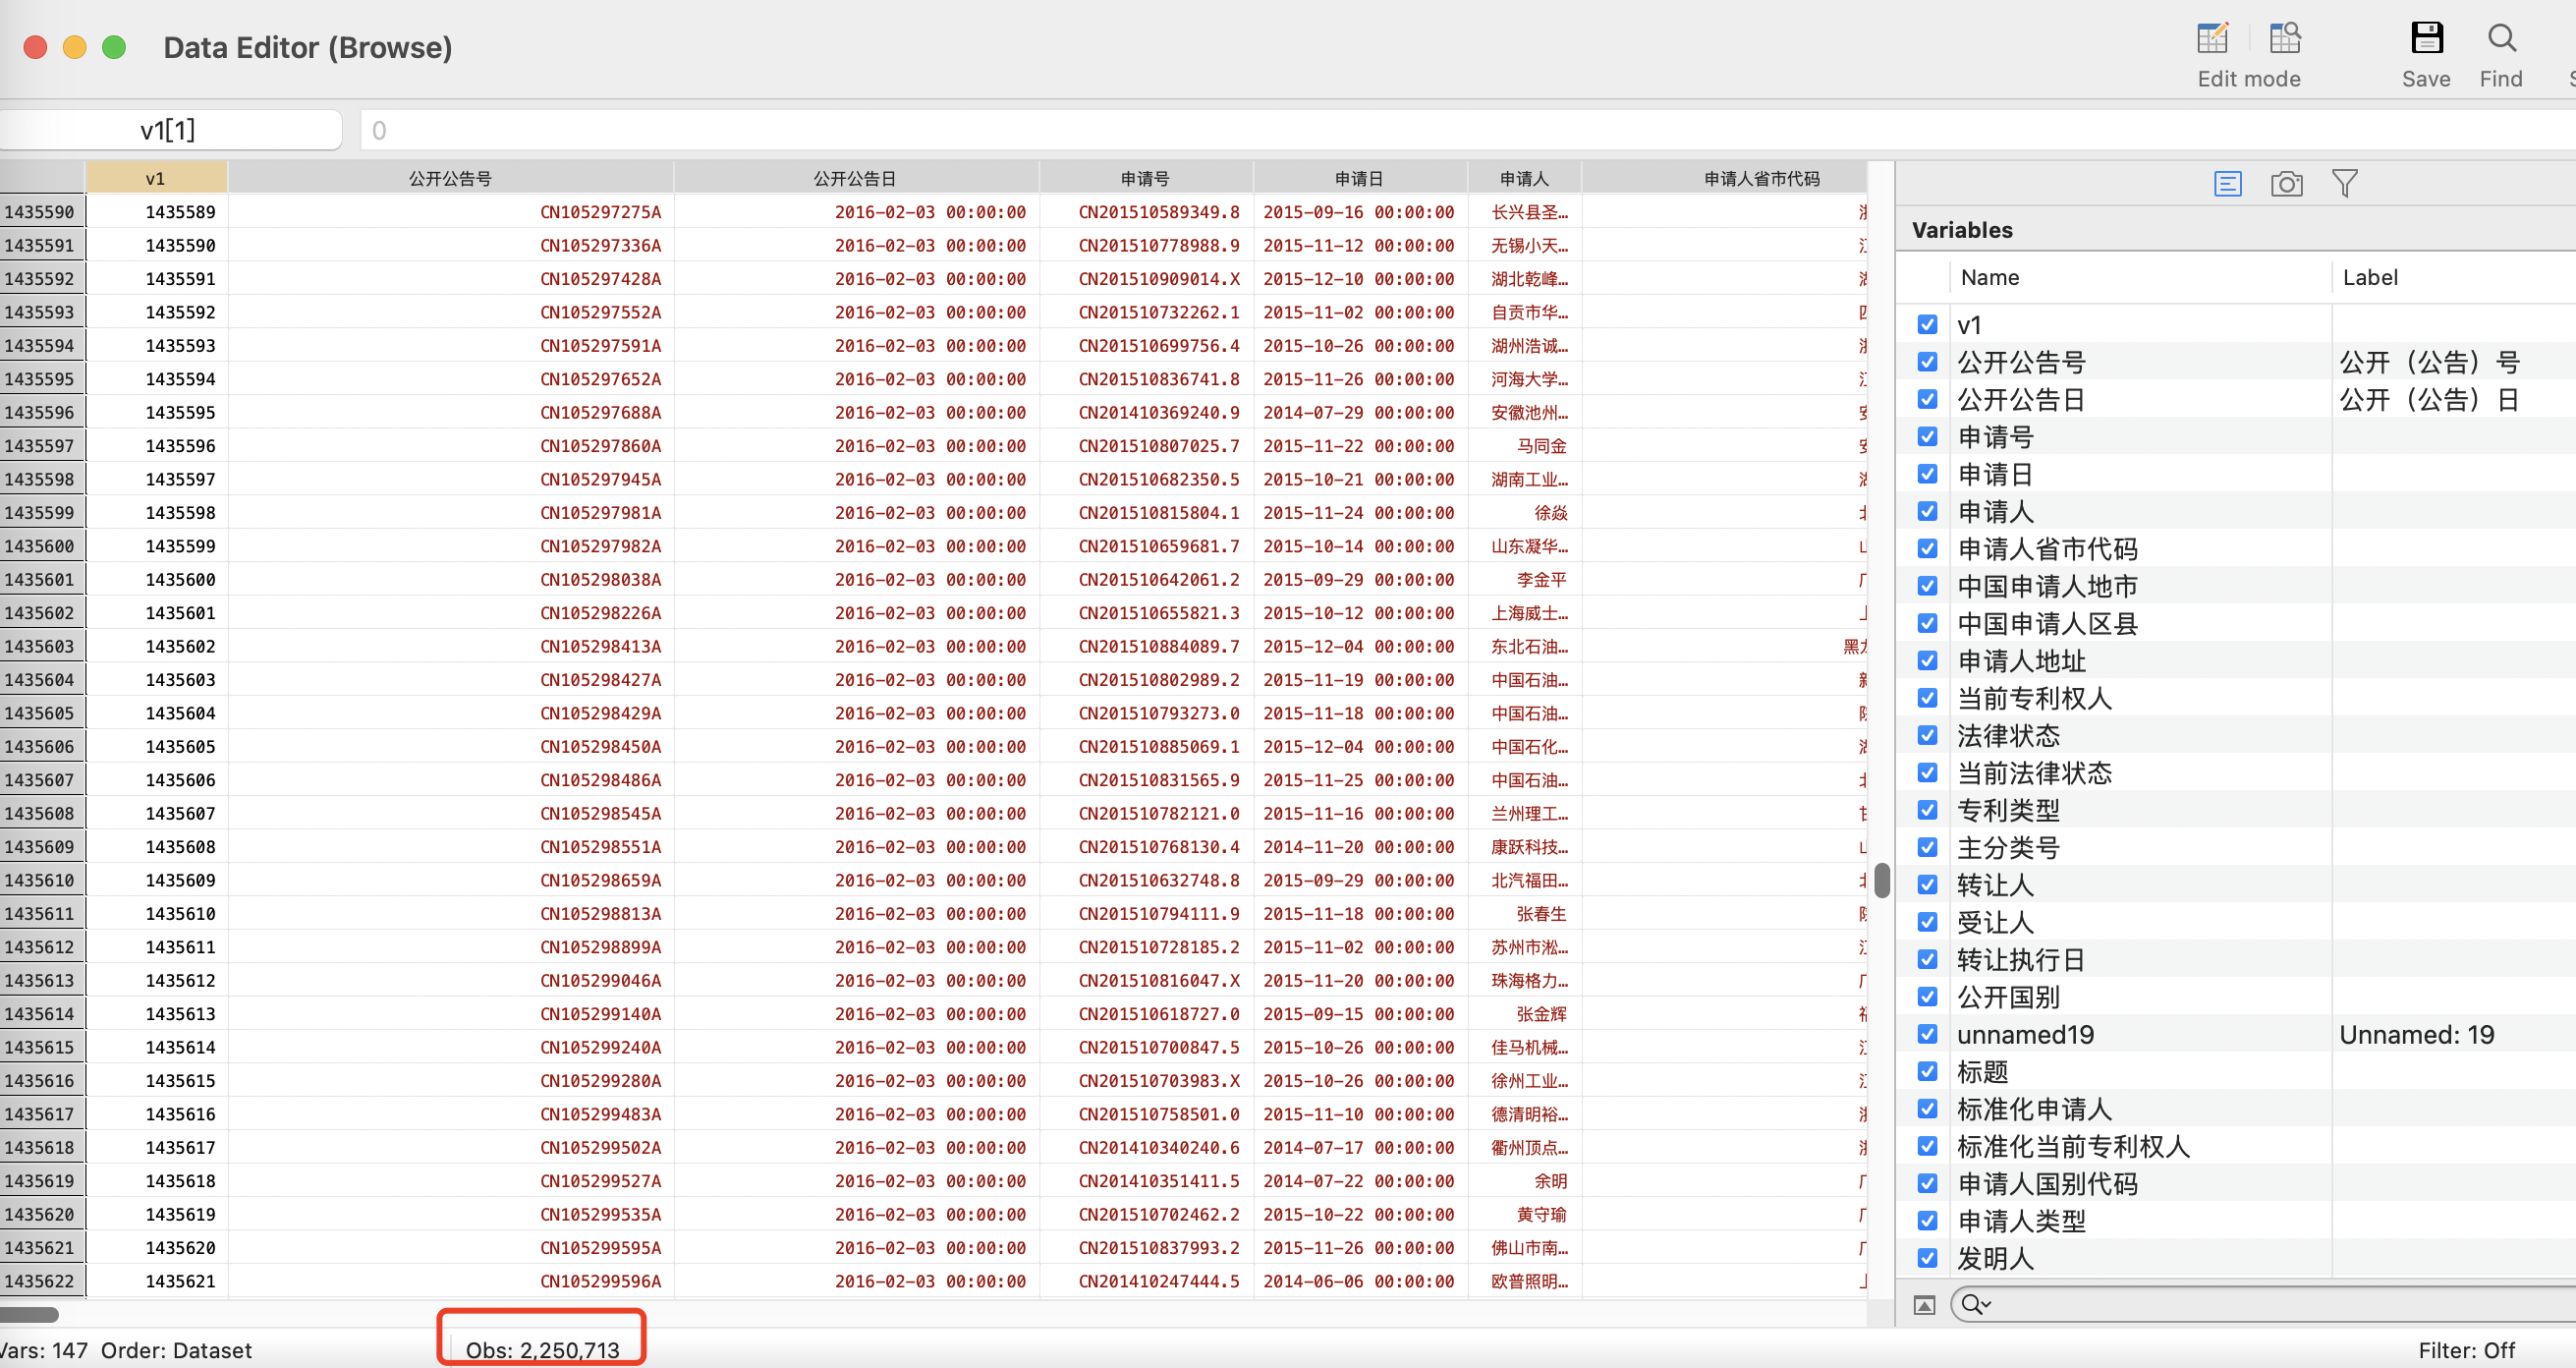Click cell CN105297275A in first row
The width and height of the screenshot is (2576, 1368).
click(x=600, y=212)
